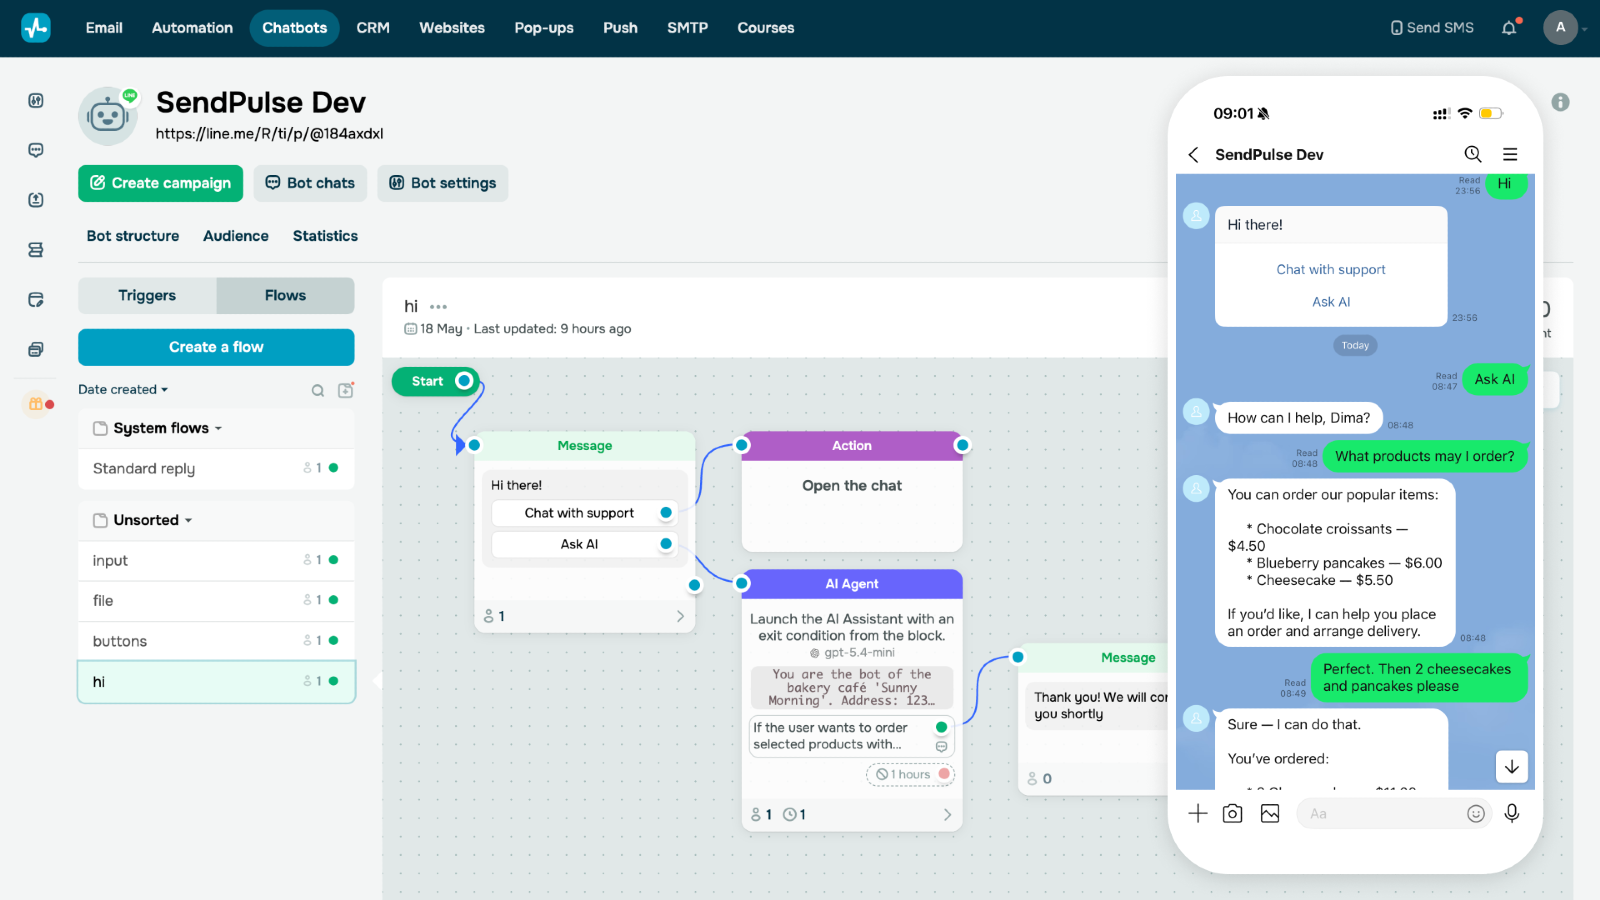1600x900 pixels.
Task: Select the Standard reply flow
Action: point(216,468)
